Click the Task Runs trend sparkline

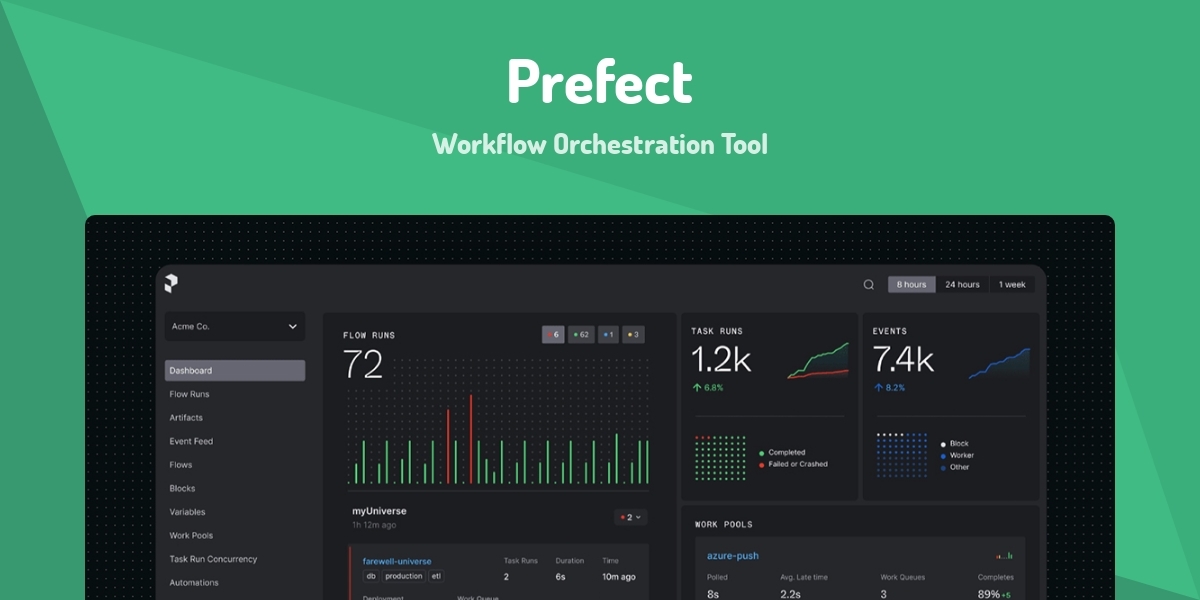pos(817,361)
